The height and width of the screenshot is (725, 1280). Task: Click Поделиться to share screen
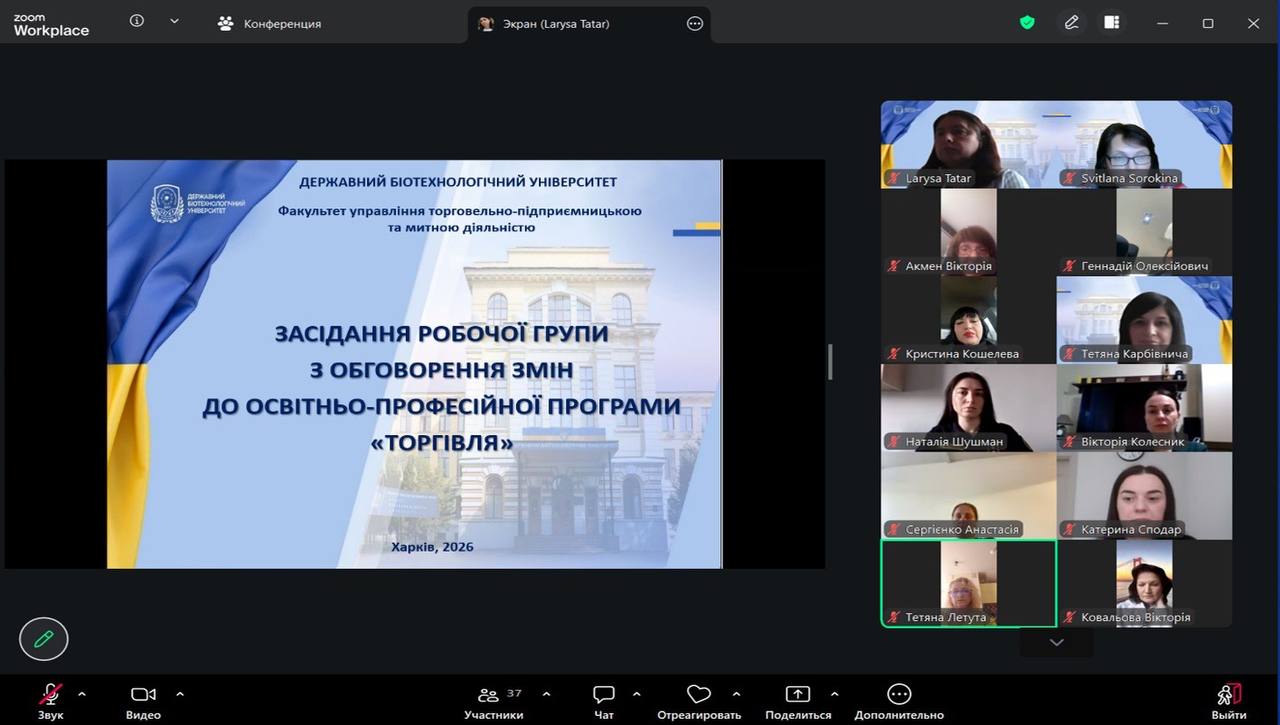(797, 700)
